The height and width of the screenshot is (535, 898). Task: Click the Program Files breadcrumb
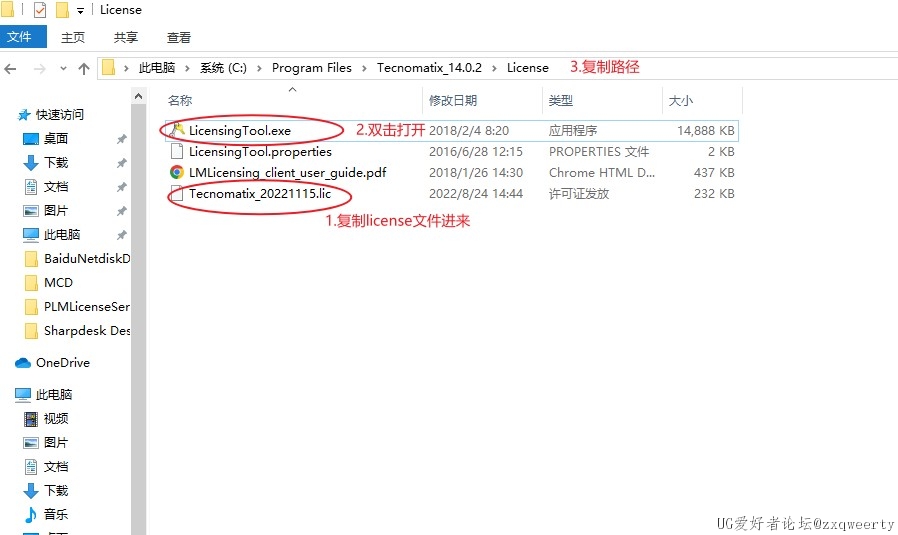coord(312,68)
